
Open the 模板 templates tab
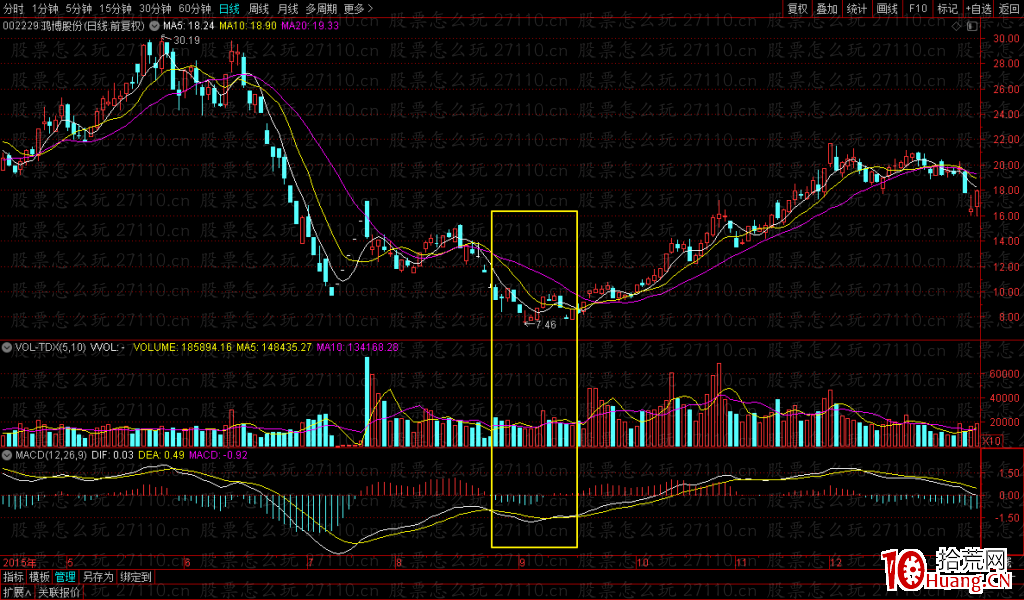(39, 577)
